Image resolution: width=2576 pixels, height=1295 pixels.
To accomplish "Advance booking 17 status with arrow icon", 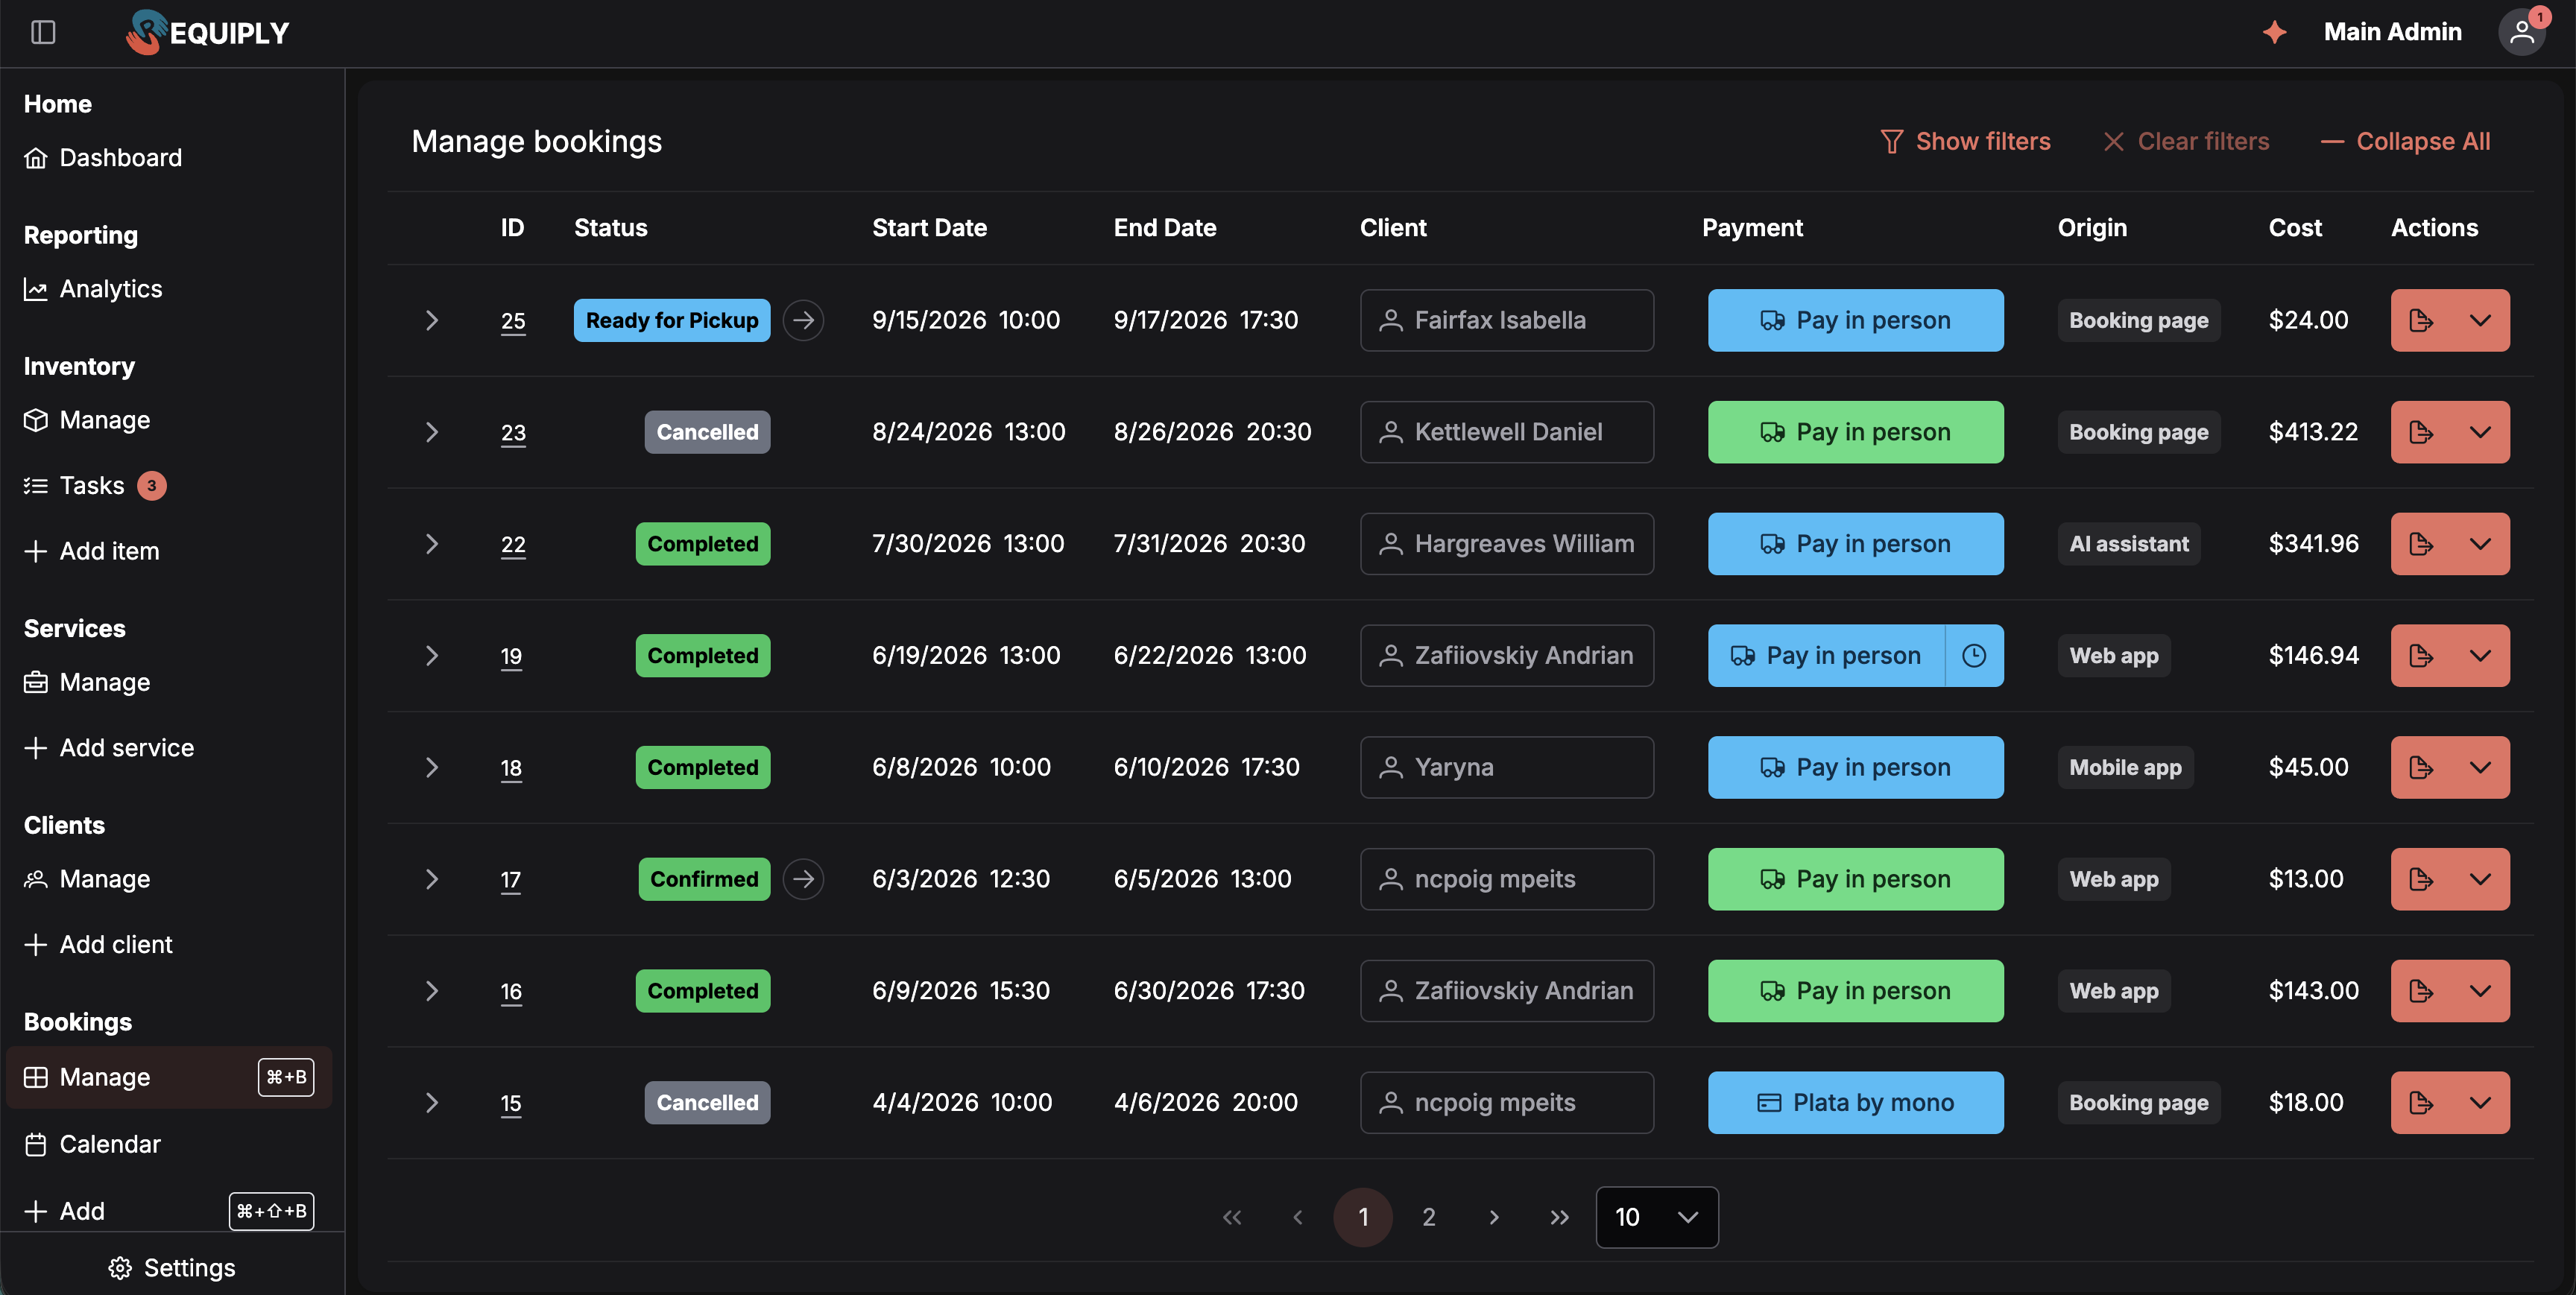I will point(803,879).
